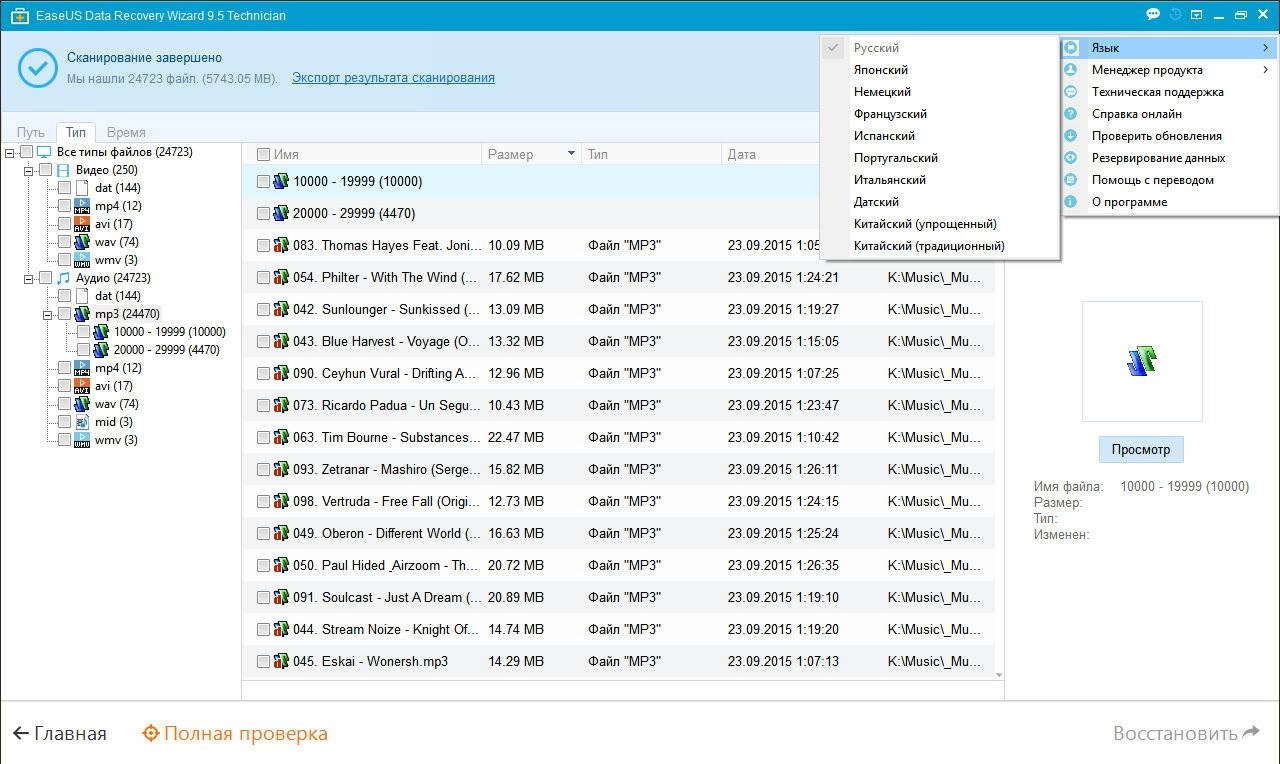Viewport: 1280px width, 764px height.
Task: Click the music note icon beside Аудио
Action: tap(63, 278)
